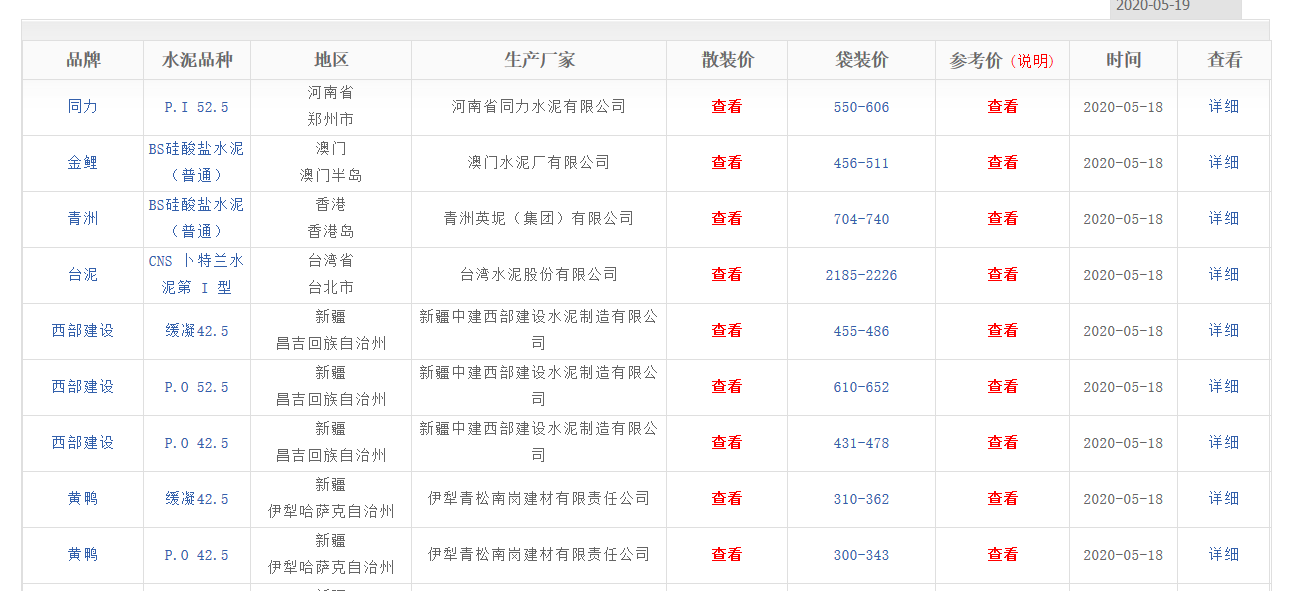Screen dimensions: 1296x591
Task: Open 详细 for the 黄鸭 缓凝42.5 row
Action: click(1223, 499)
